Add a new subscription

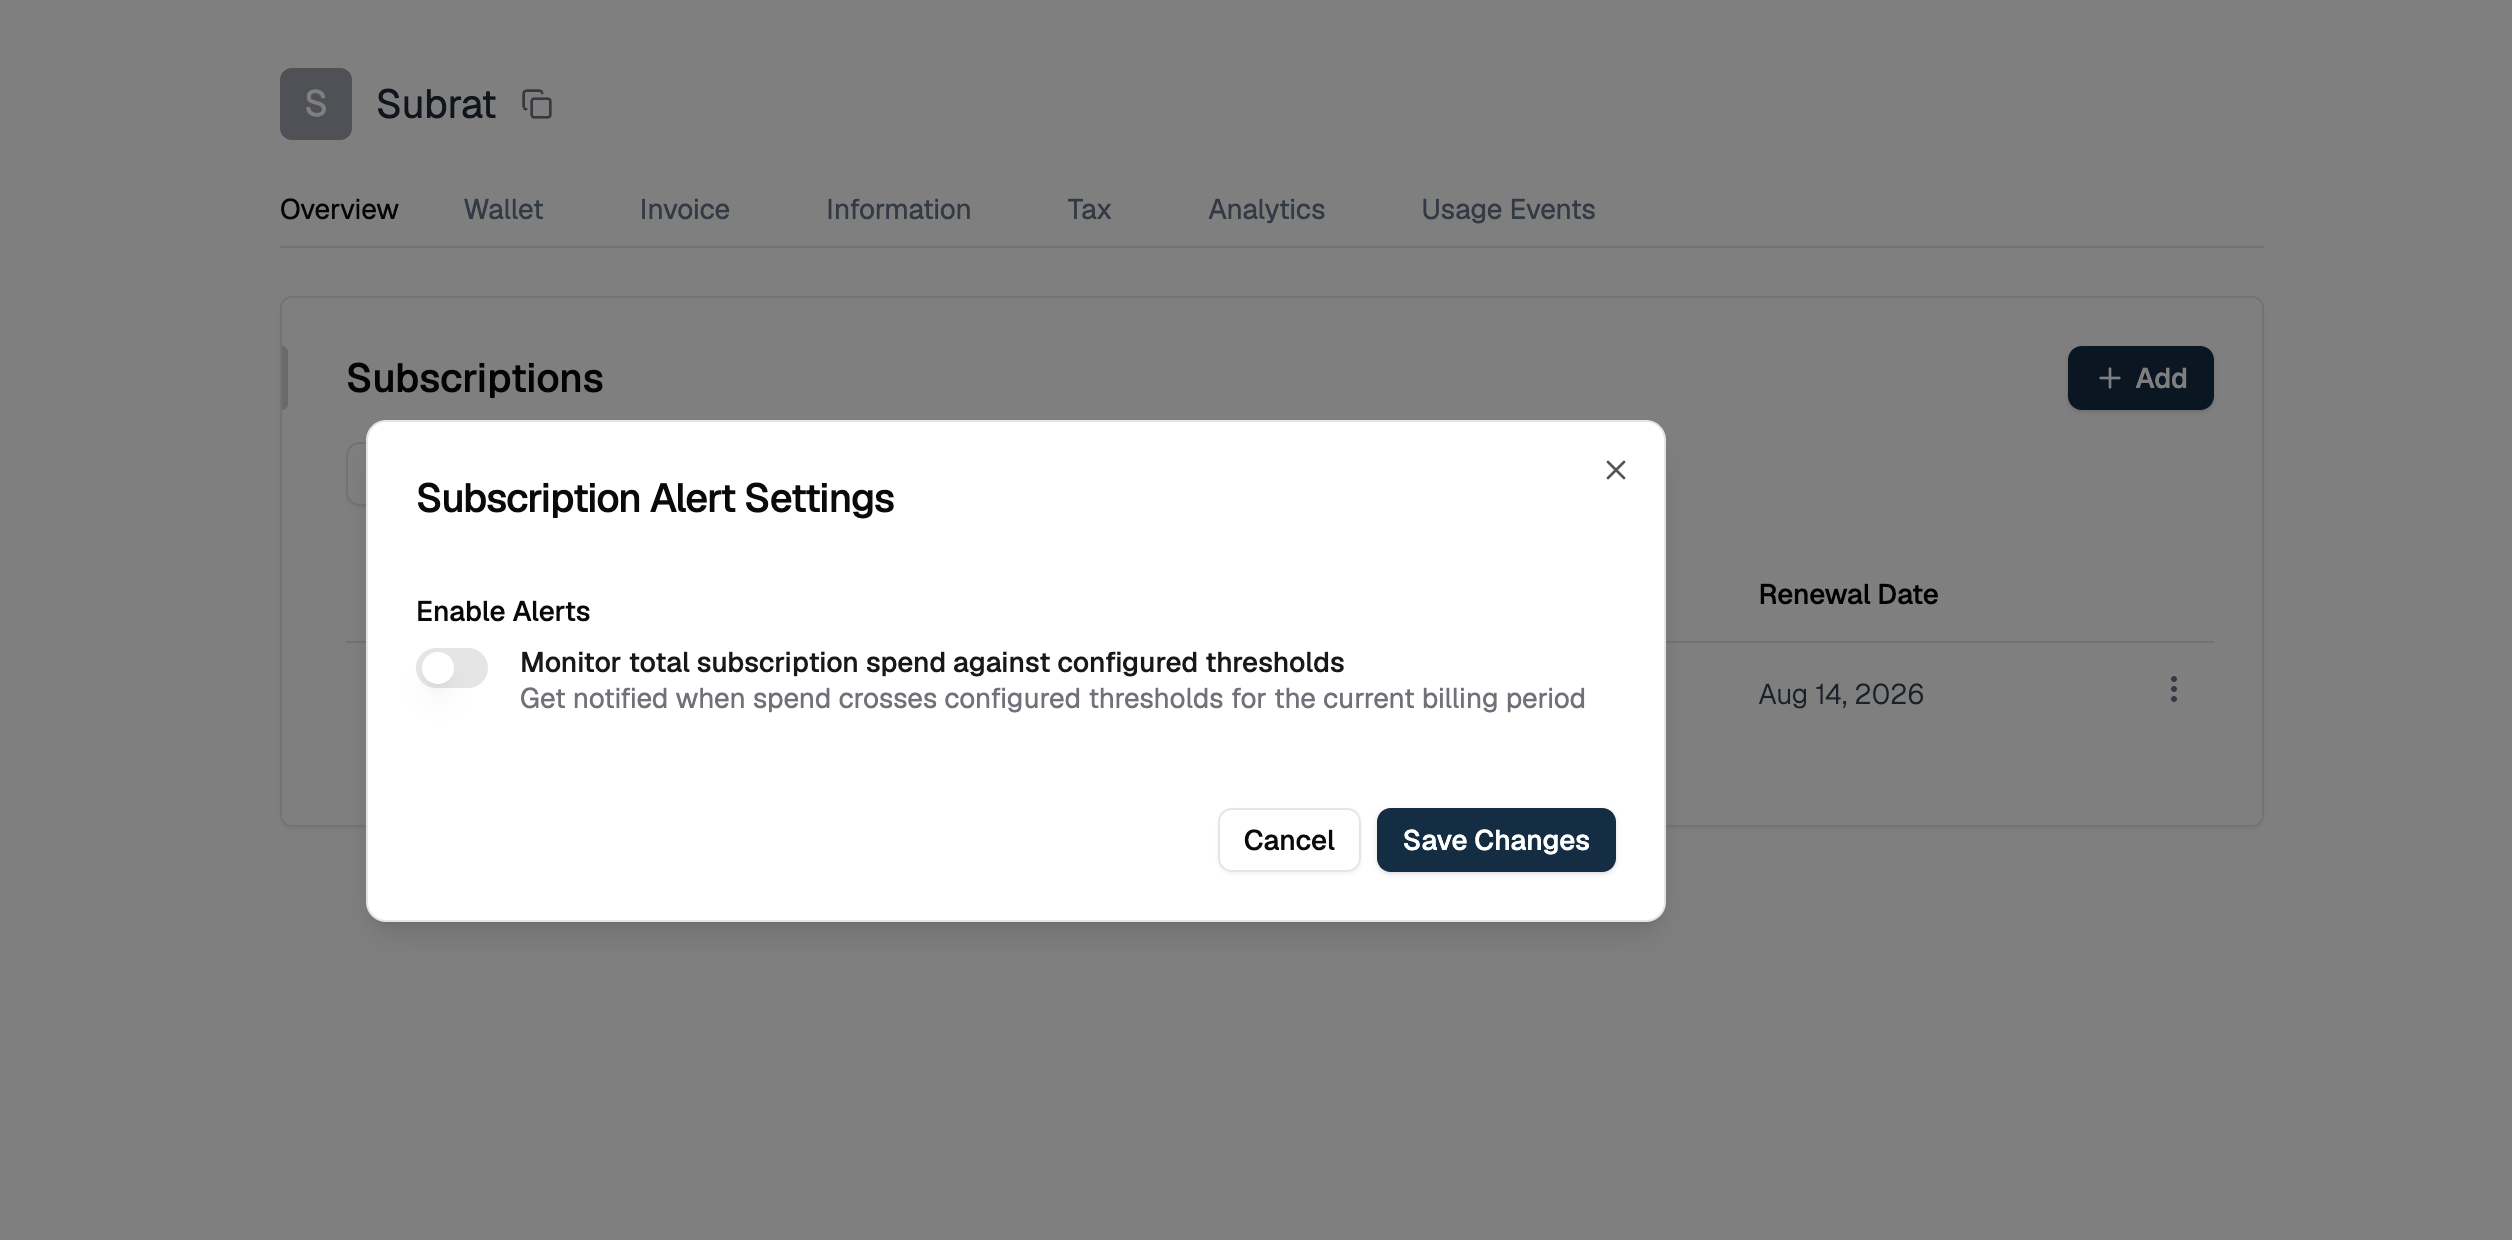2140,378
